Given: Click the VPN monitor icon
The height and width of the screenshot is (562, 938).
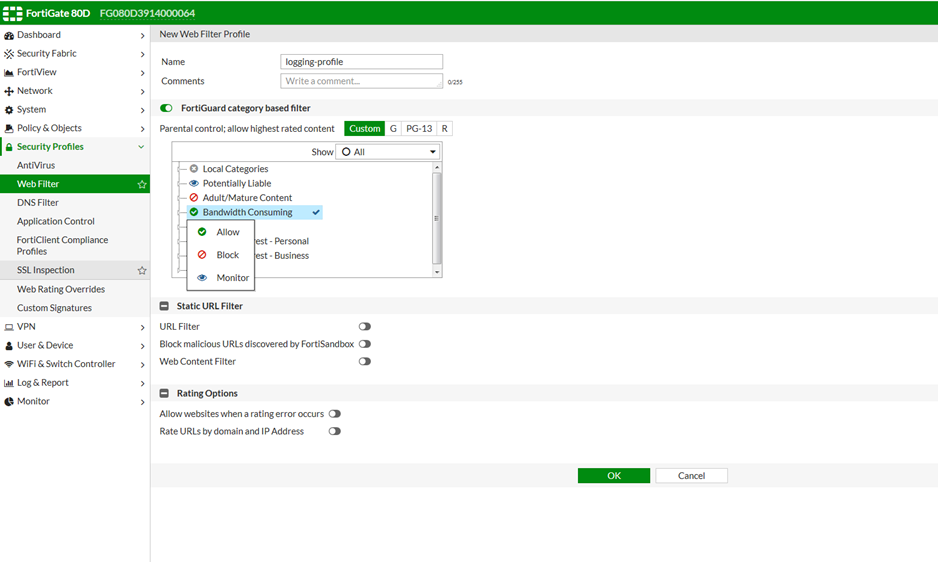Looking at the screenshot, I should [x=9, y=327].
